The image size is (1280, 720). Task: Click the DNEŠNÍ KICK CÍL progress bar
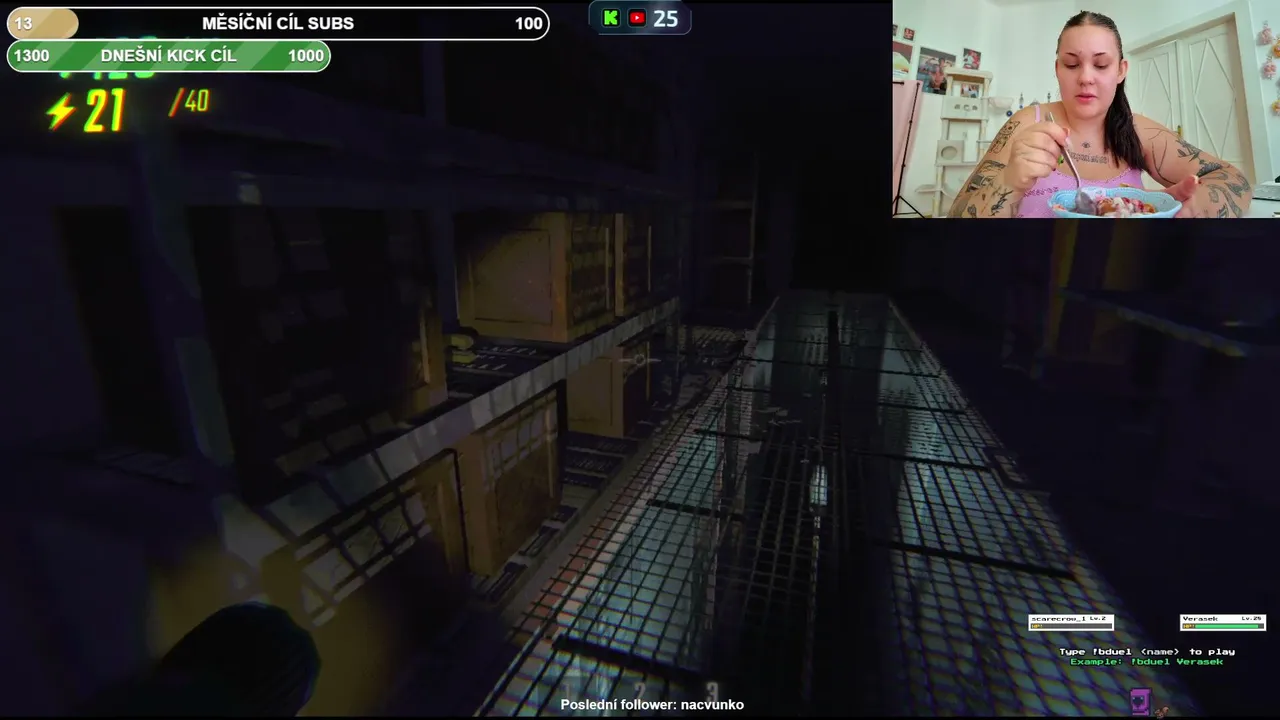[x=169, y=56]
